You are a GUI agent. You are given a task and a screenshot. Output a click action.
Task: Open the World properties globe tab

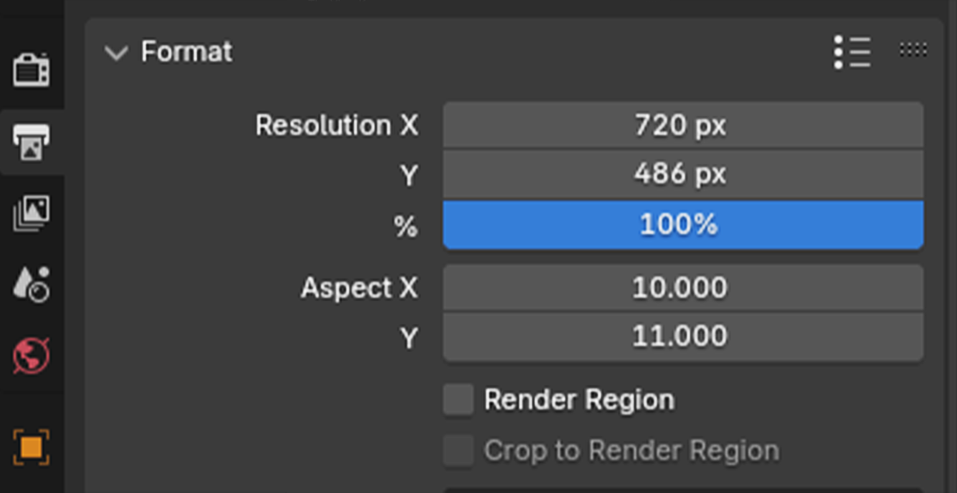[x=32, y=356]
